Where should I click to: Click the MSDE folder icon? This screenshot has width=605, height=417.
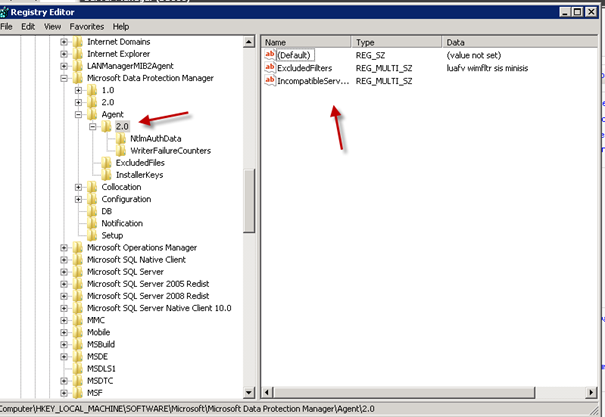[x=78, y=357]
